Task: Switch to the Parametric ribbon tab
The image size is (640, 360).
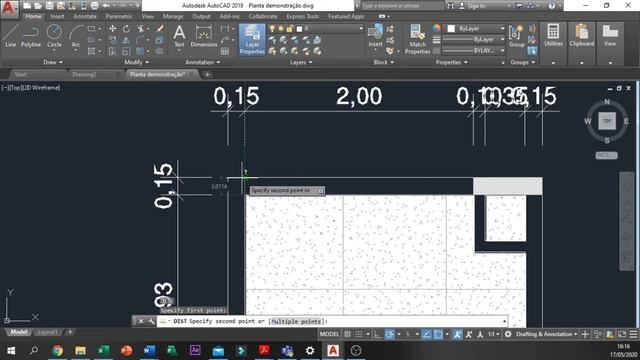Action: pyautogui.click(x=119, y=16)
